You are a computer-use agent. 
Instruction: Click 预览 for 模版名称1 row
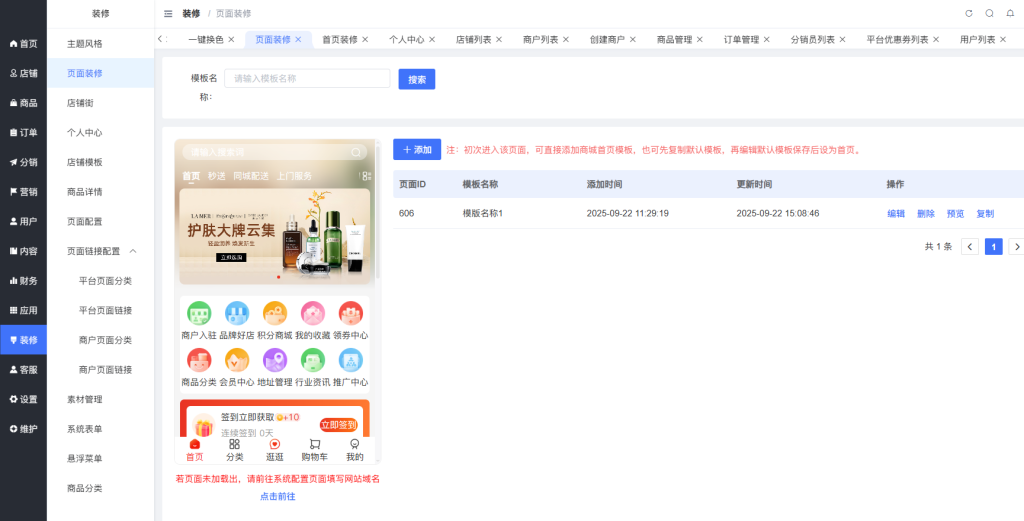coord(955,213)
